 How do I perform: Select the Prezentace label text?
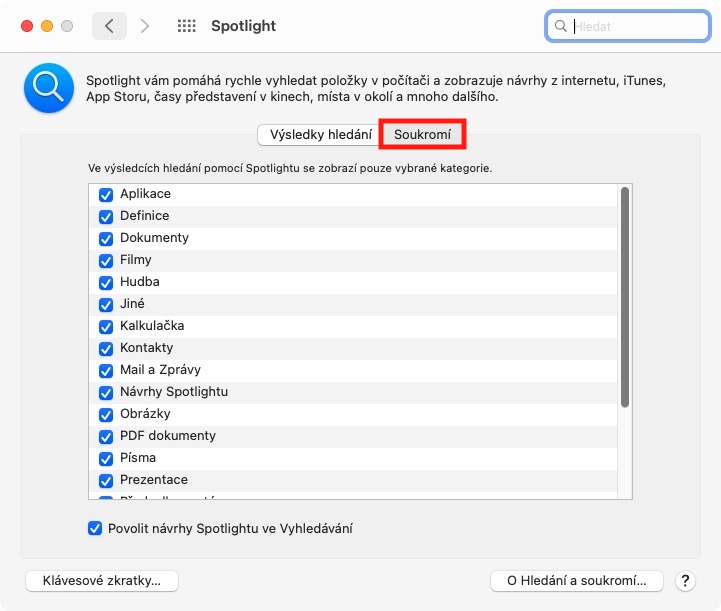click(154, 480)
